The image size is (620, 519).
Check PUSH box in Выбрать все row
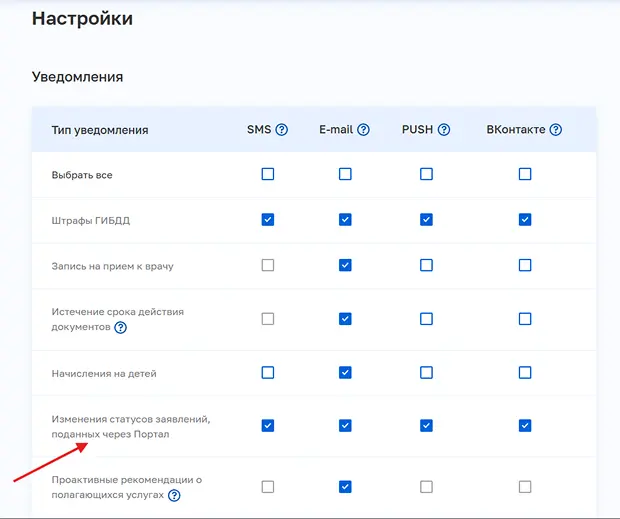(x=426, y=174)
